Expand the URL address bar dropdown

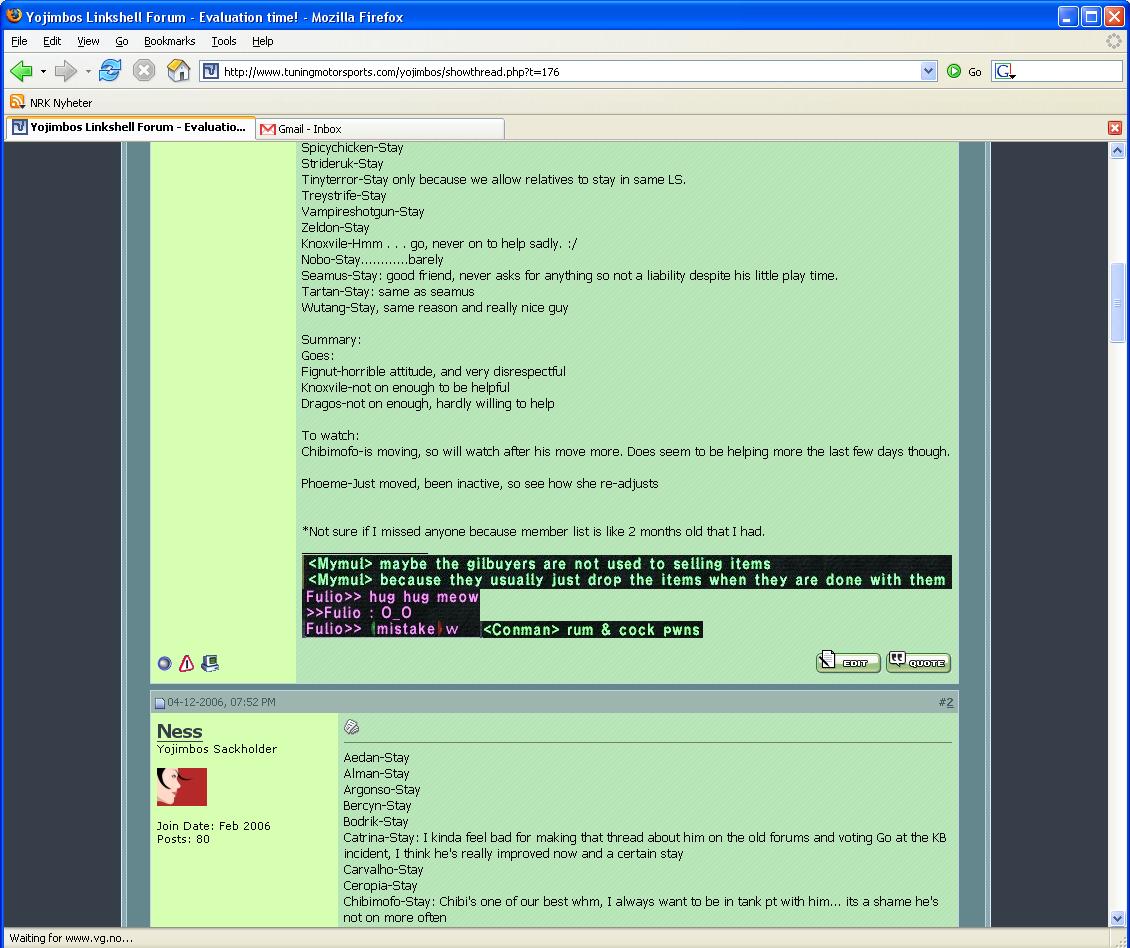[x=928, y=71]
